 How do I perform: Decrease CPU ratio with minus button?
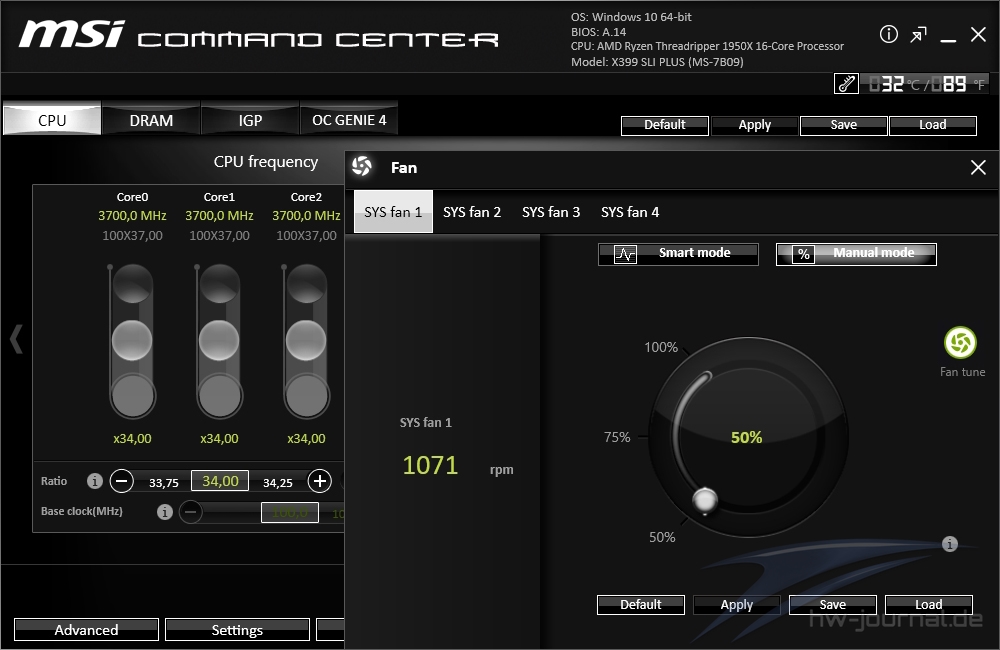(x=121, y=480)
